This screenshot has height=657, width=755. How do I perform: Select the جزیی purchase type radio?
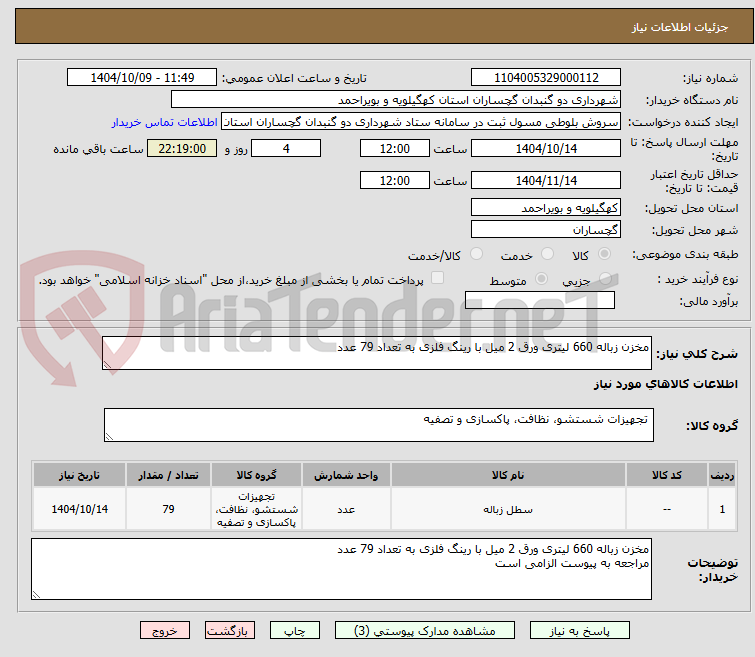tap(605, 278)
